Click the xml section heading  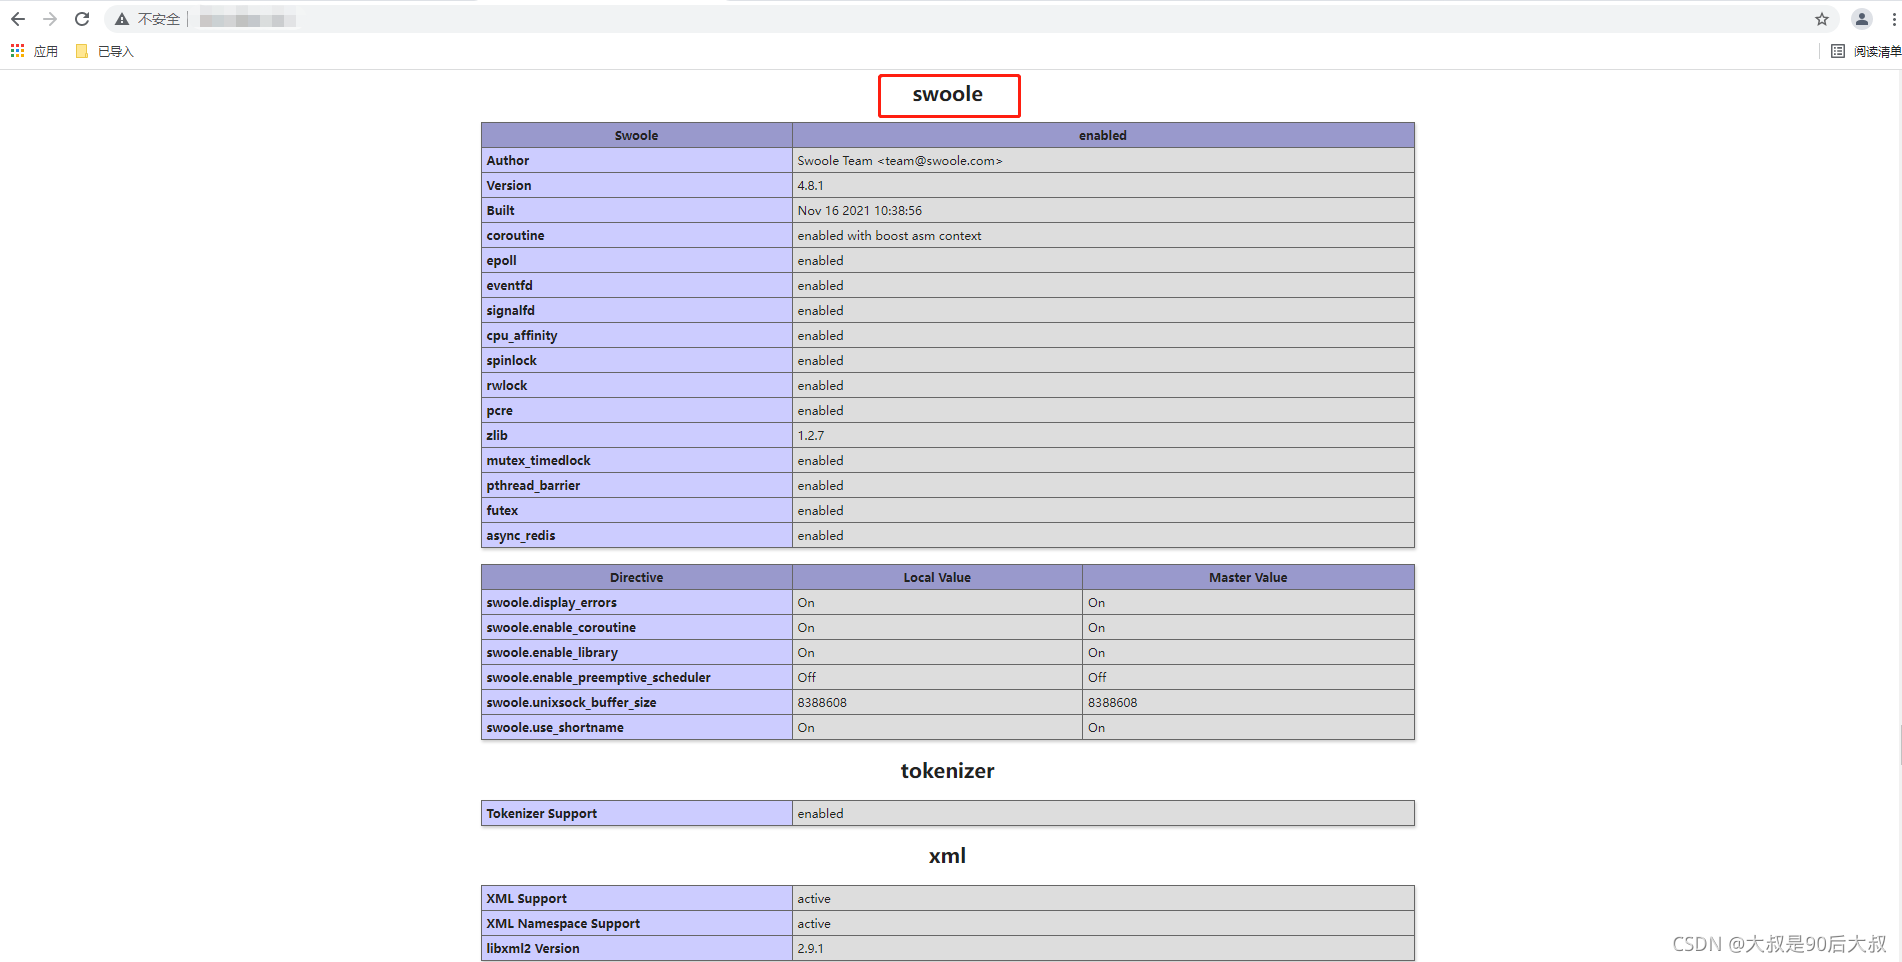tap(948, 856)
